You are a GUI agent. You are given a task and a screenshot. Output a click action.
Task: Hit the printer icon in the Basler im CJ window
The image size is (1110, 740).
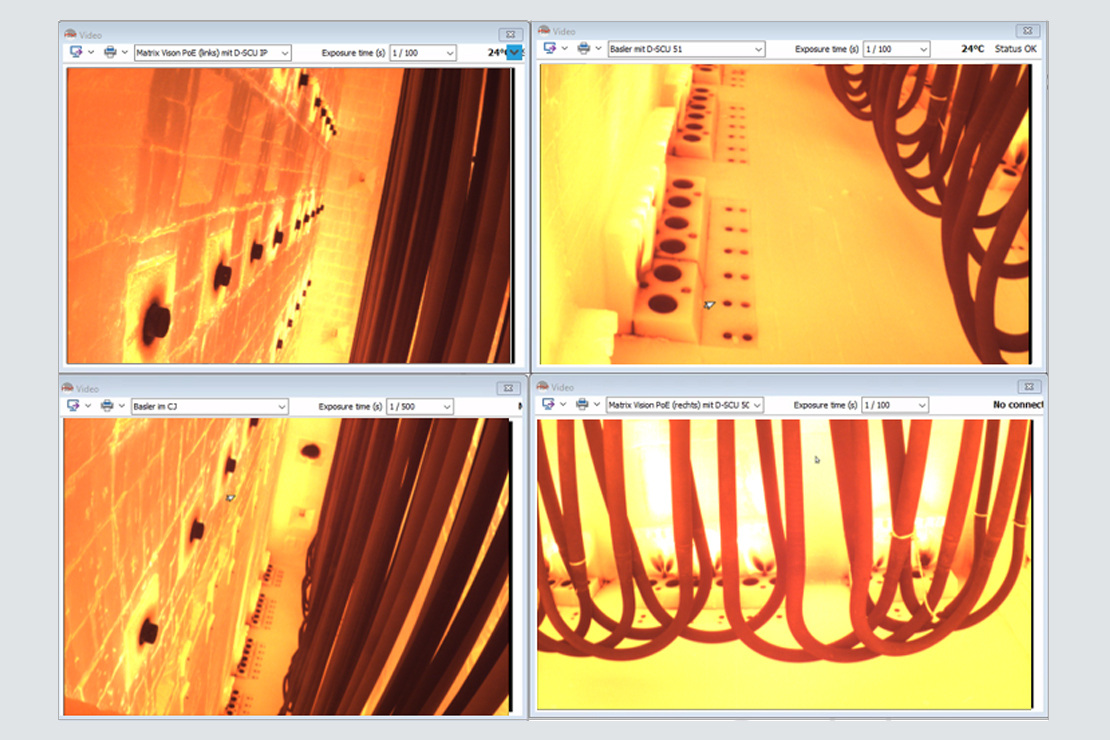click(107, 406)
